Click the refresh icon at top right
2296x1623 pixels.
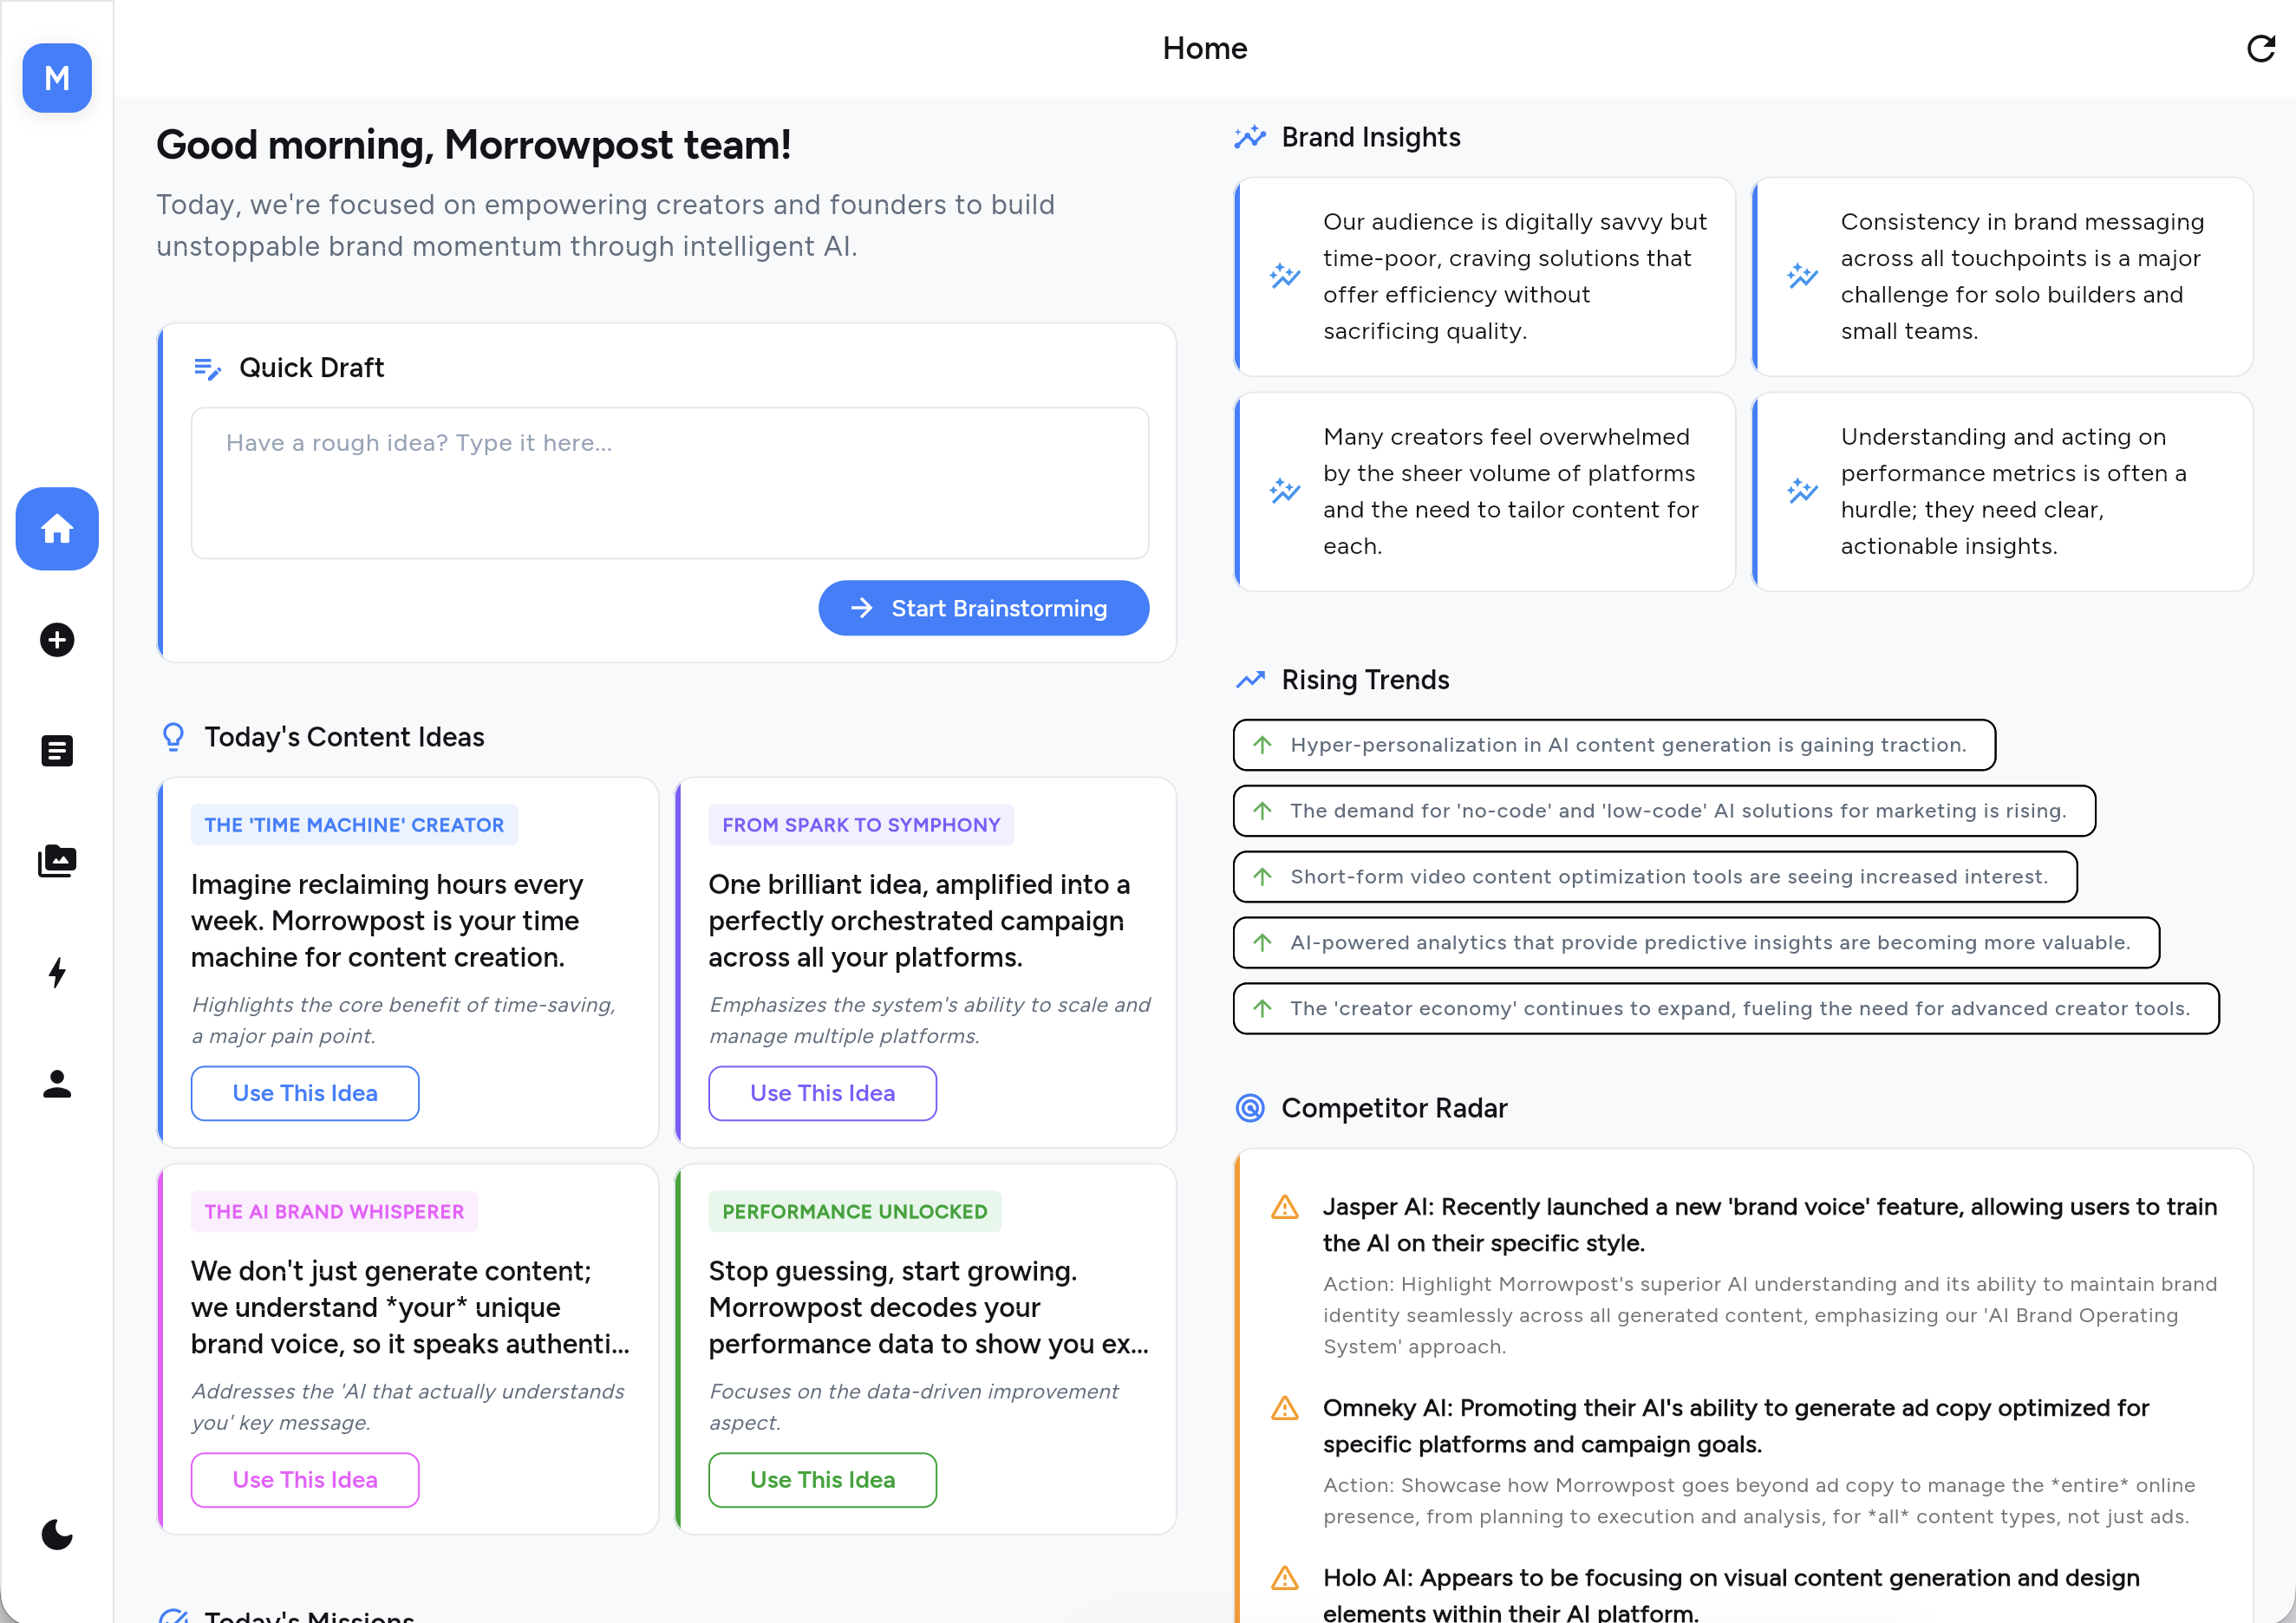2261,48
